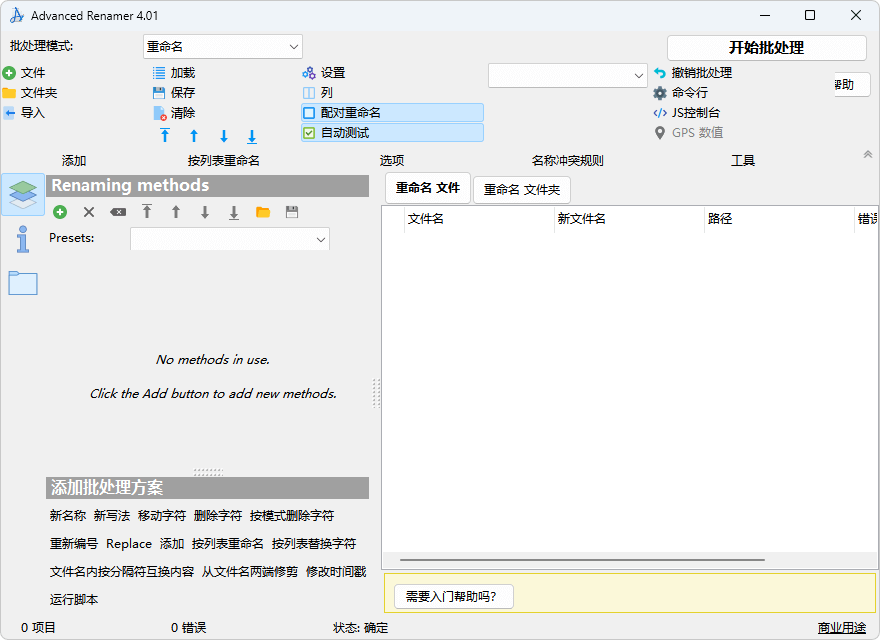Add method with green plus in Renaming methods
The height and width of the screenshot is (640, 880).
[60, 212]
